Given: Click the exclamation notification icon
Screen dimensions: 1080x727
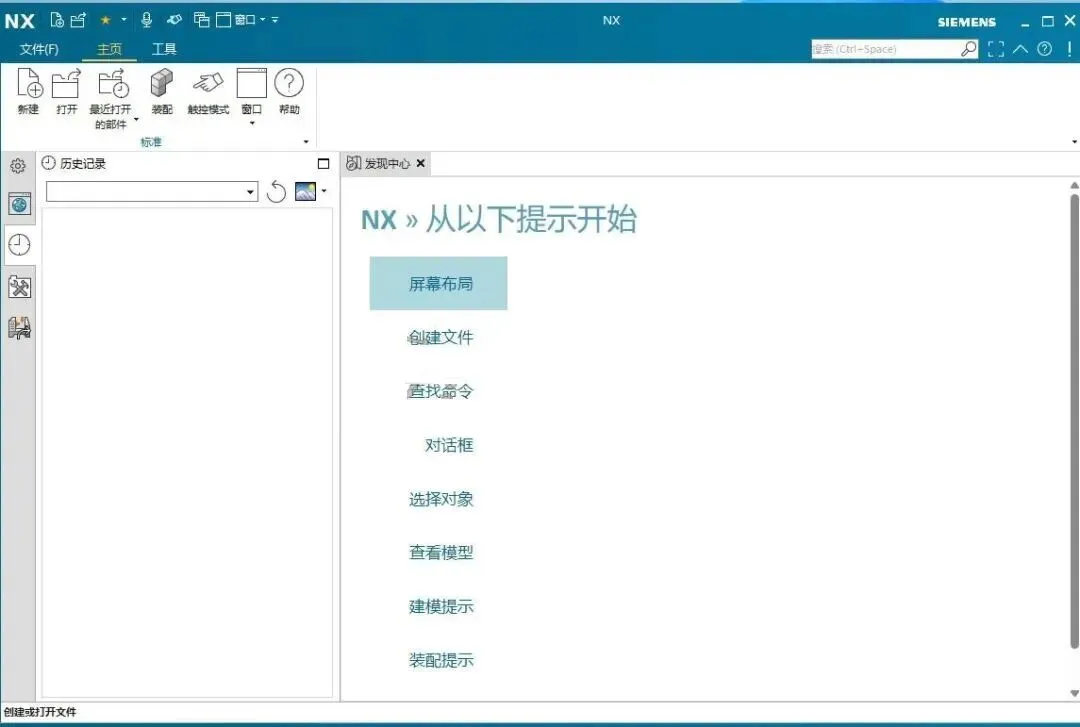Looking at the screenshot, I should pos(1069,49).
